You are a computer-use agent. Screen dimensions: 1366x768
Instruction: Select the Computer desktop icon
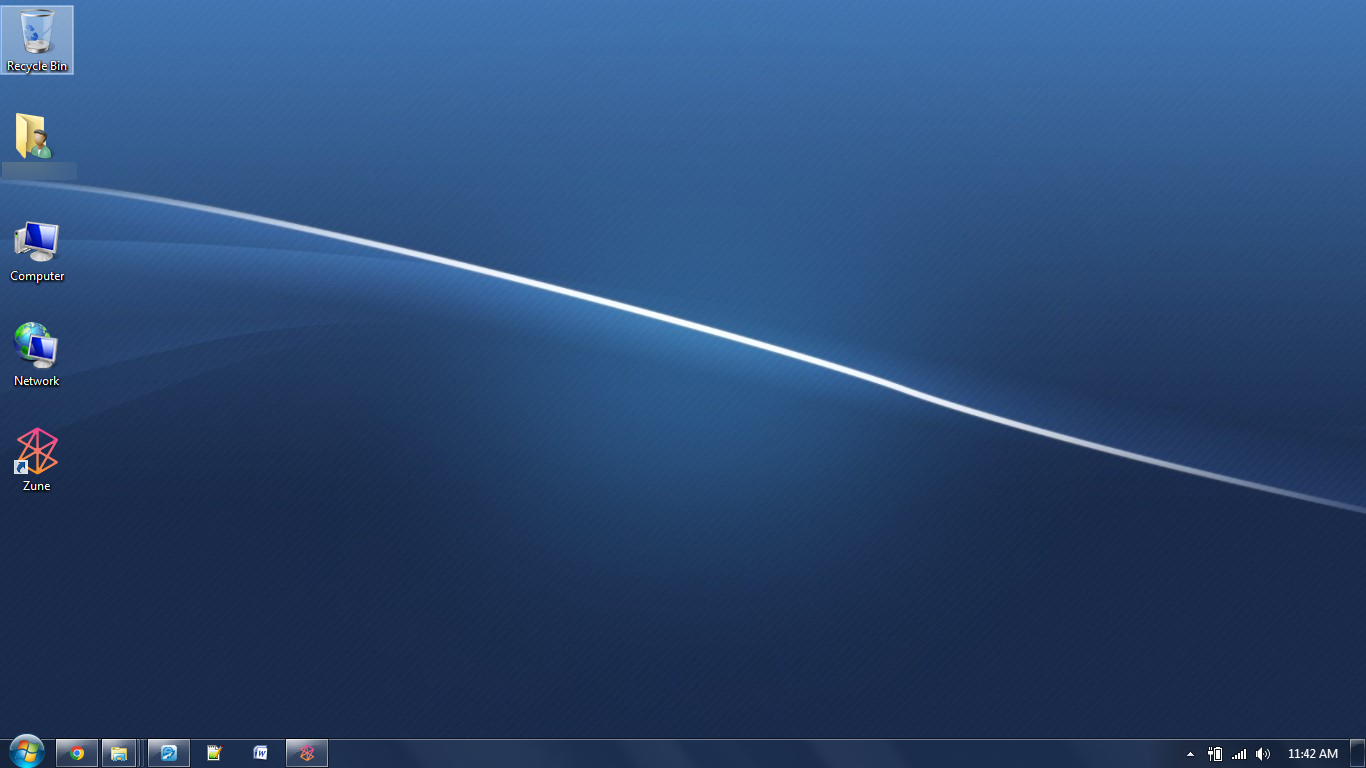tap(37, 252)
